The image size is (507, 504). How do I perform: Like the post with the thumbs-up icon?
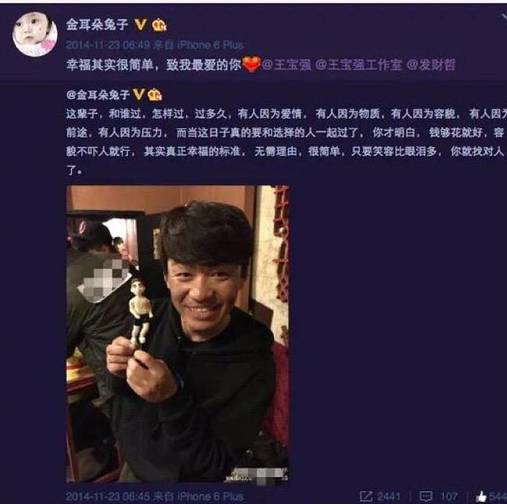[481, 496]
